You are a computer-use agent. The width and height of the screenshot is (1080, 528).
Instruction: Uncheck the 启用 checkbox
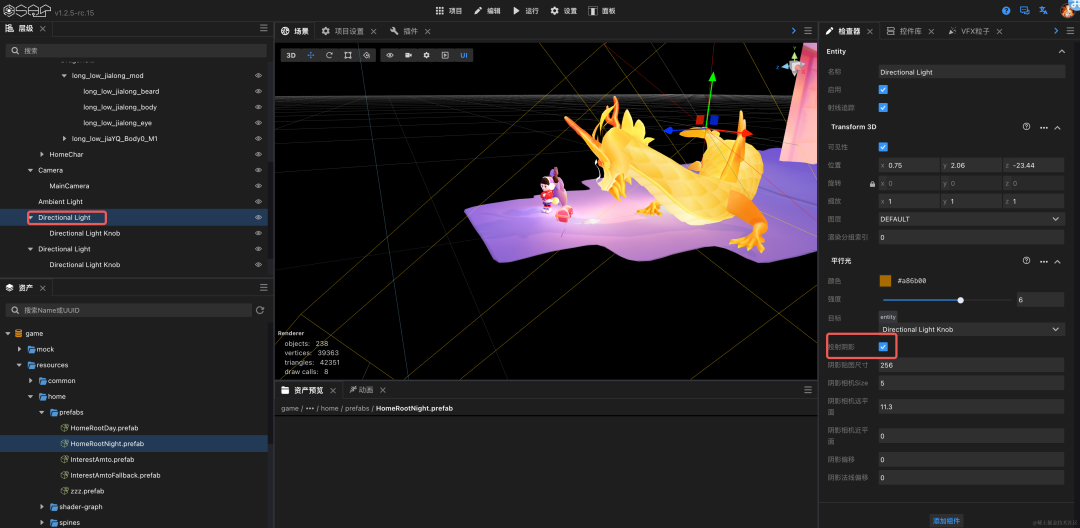pos(883,89)
